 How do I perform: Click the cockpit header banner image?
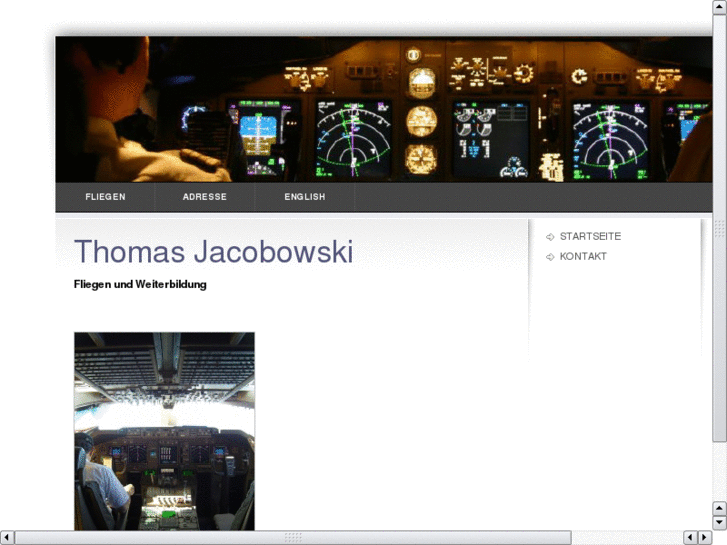tap(384, 110)
